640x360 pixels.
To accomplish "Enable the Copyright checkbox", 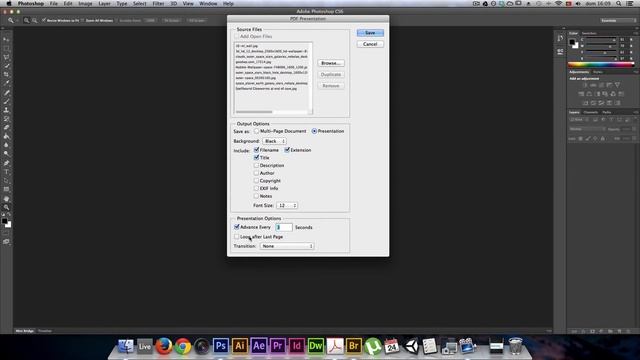I will coord(256,180).
